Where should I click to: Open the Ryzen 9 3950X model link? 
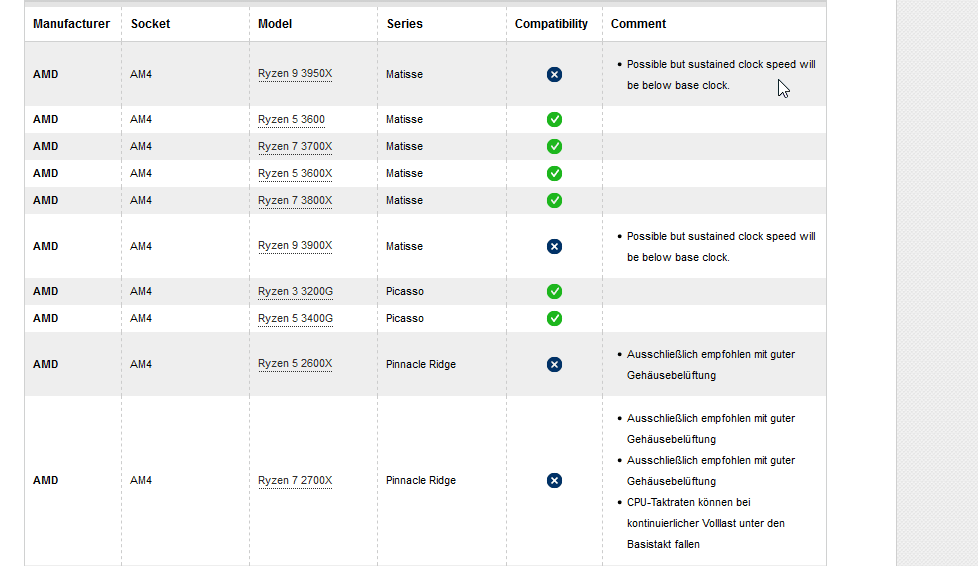point(295,74)
